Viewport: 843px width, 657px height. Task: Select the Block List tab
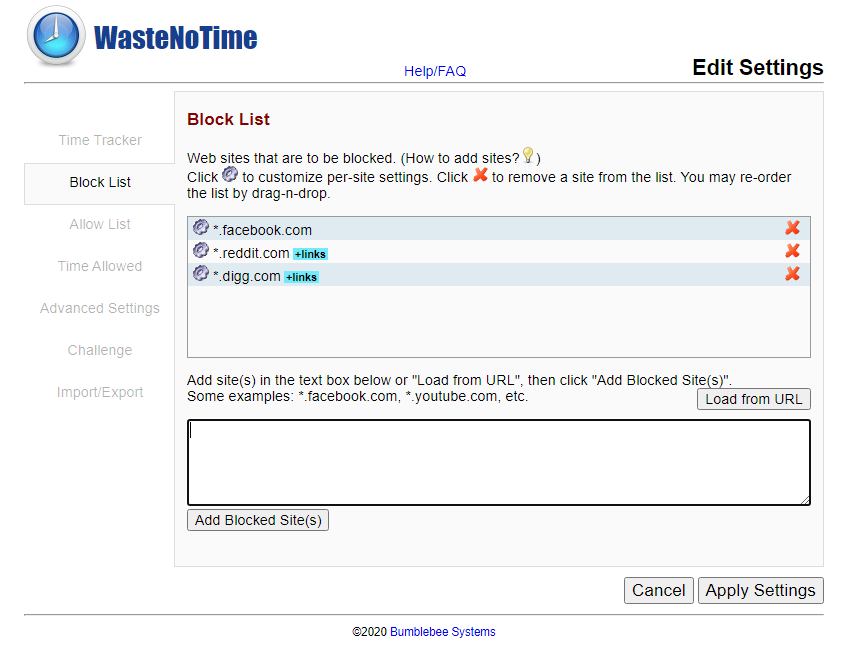100,182
